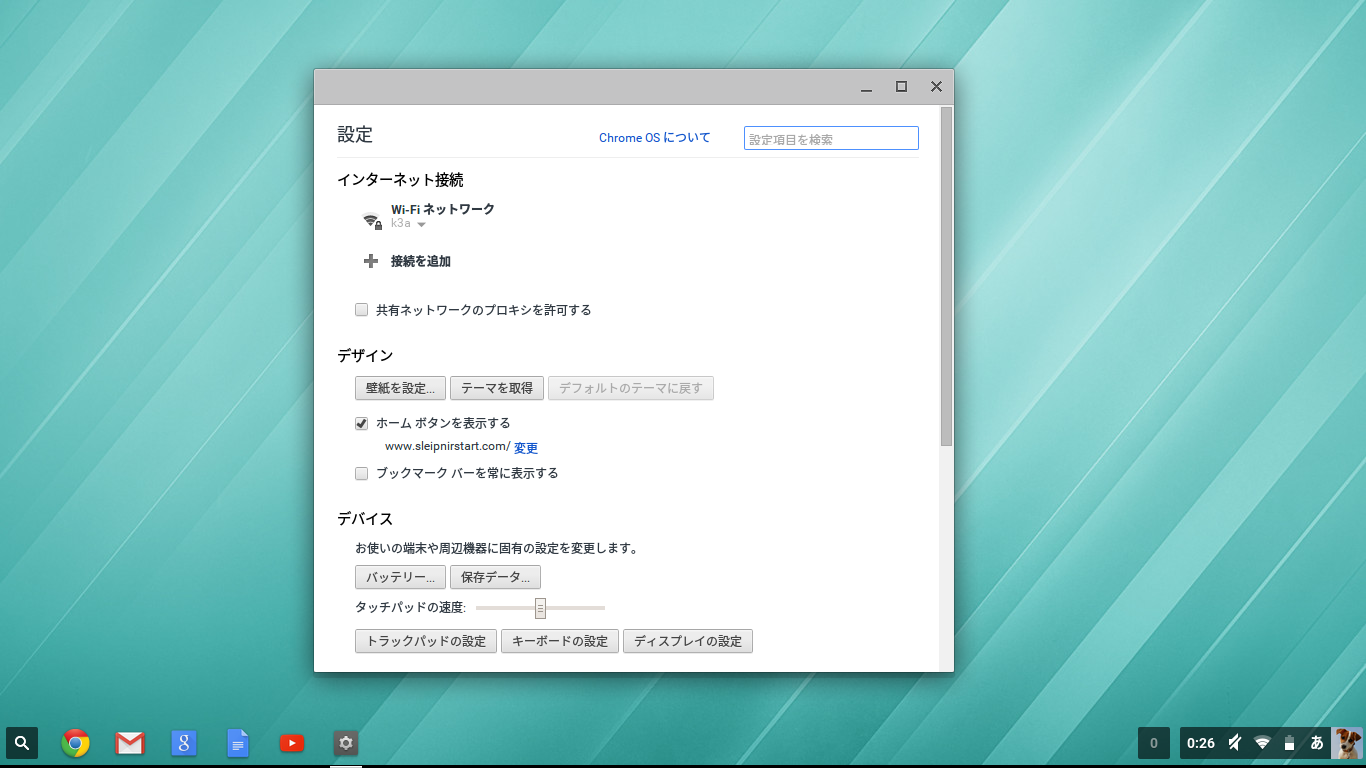
Task: Click the 変更 link for home page
Action: 526,448
